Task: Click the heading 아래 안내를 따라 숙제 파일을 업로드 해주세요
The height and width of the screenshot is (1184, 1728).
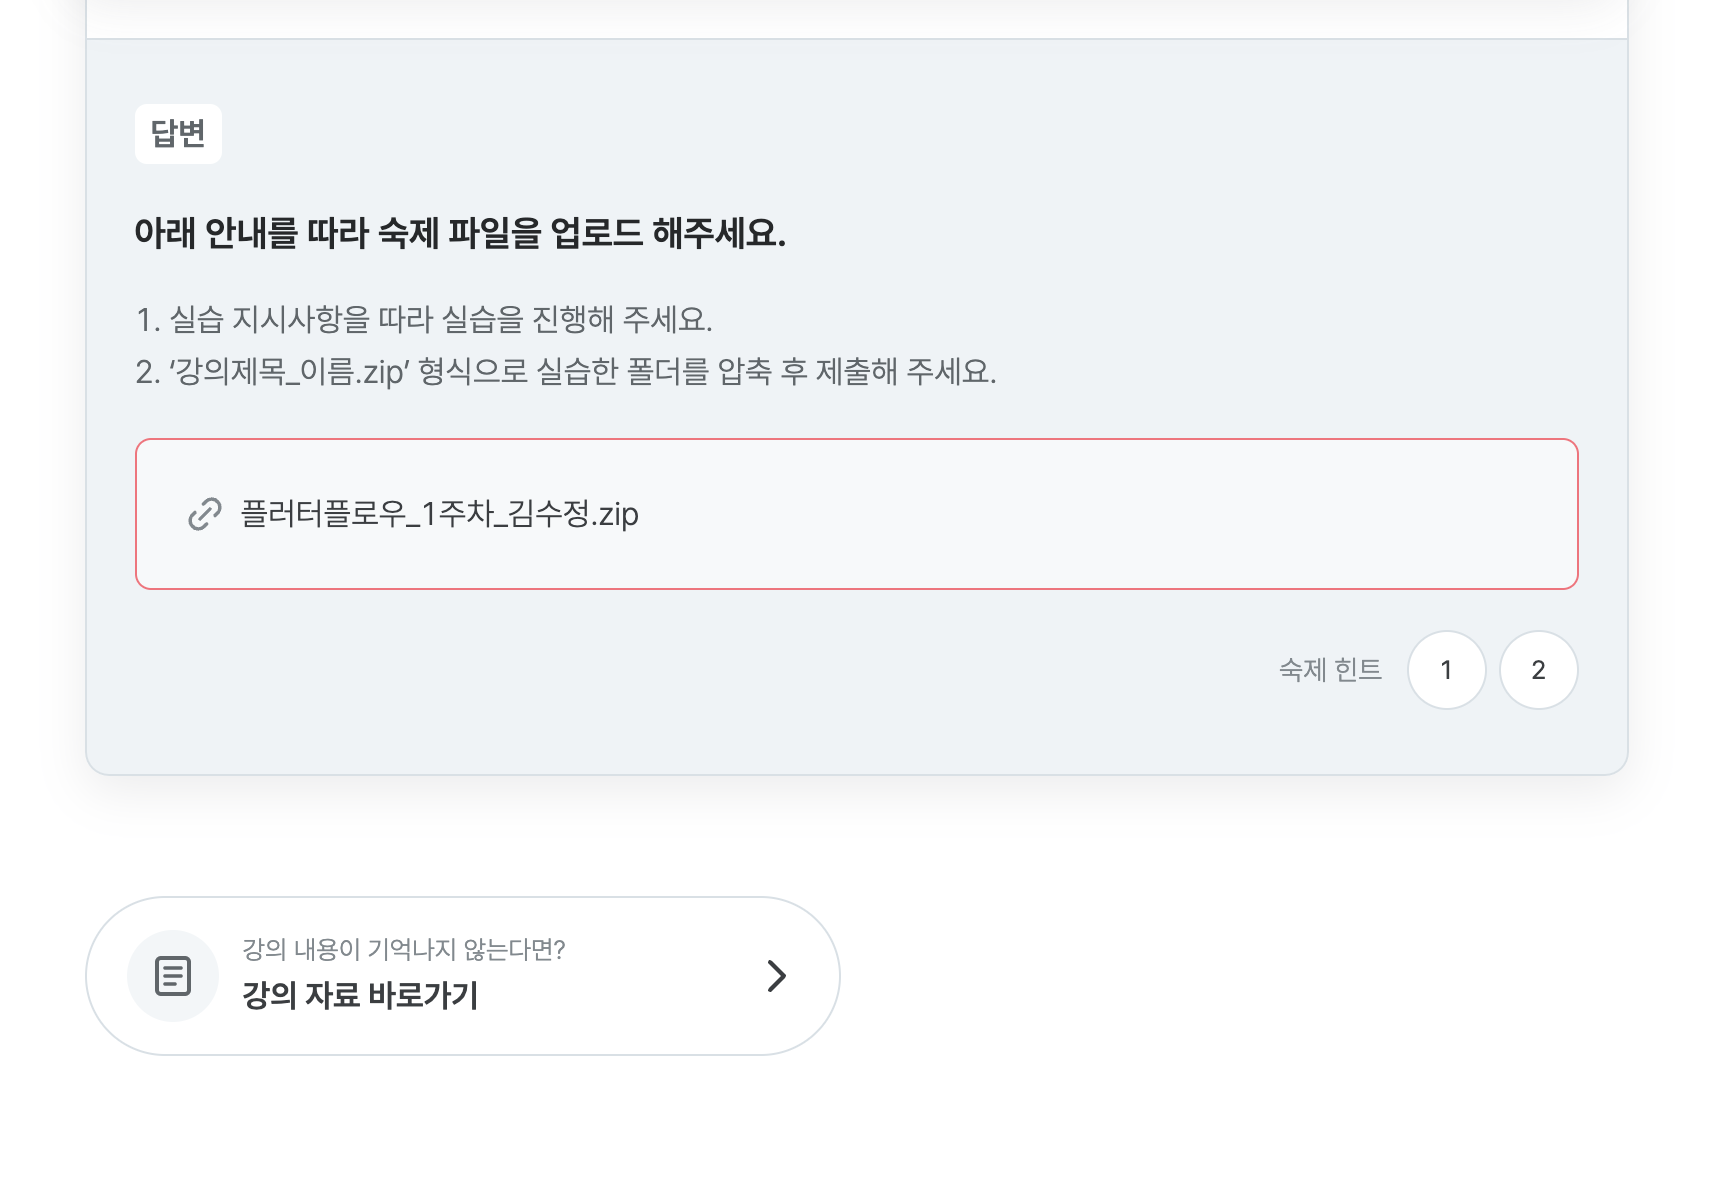Action: pos(460,233)
